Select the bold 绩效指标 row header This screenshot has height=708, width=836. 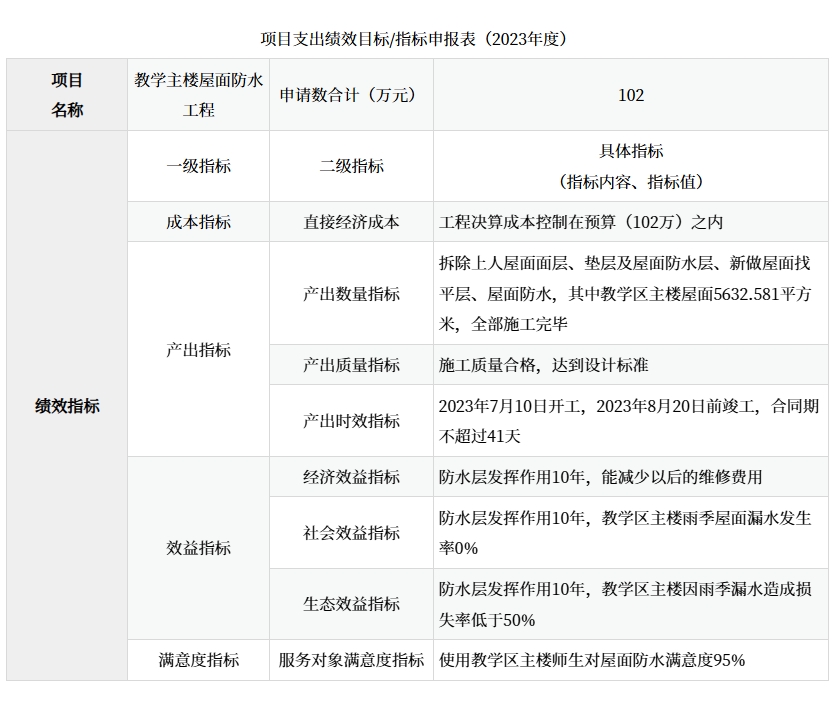pos(67,406)
